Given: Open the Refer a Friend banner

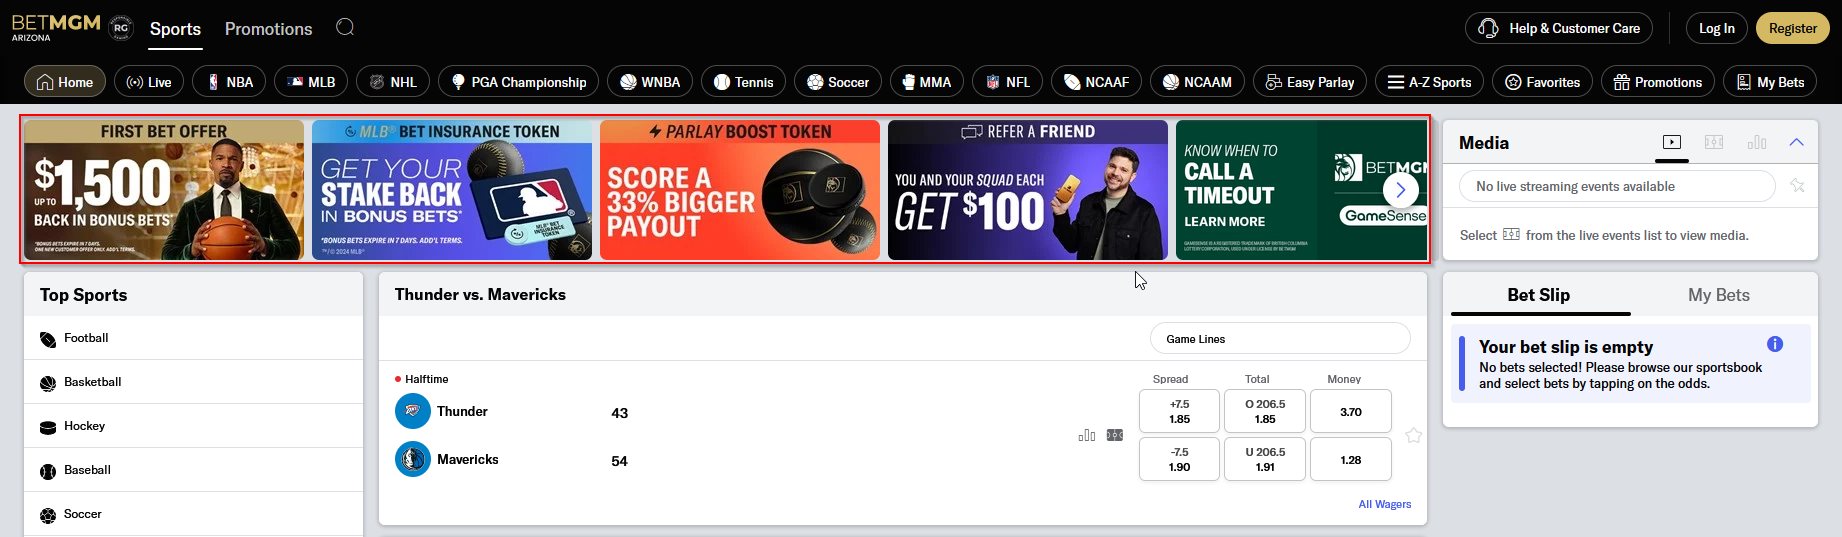Looking at the screenshot, I should (1028, 190).
